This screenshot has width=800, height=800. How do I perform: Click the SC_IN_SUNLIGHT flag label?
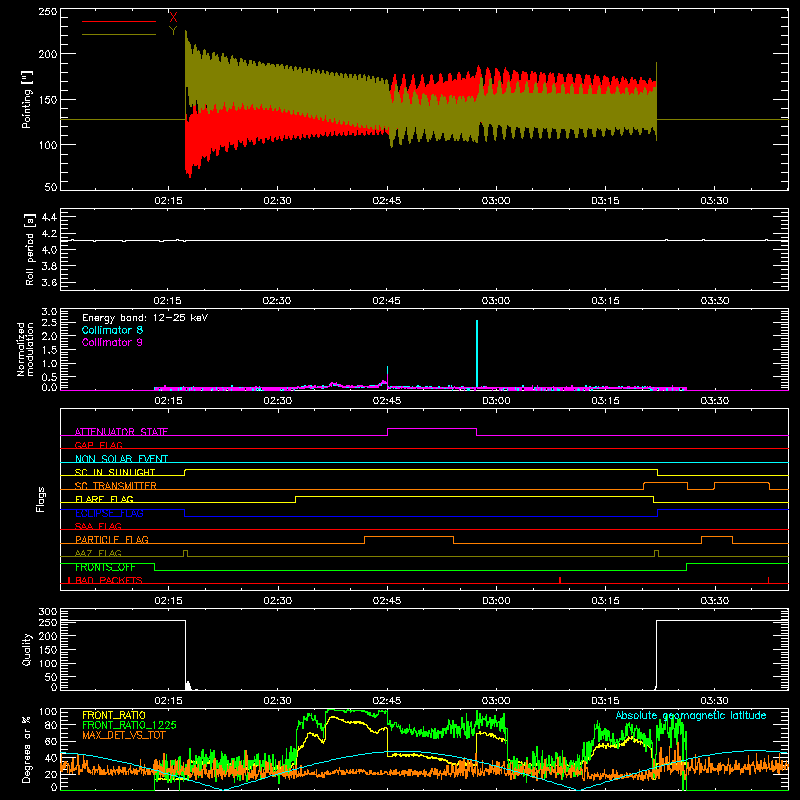pos(115,472)
